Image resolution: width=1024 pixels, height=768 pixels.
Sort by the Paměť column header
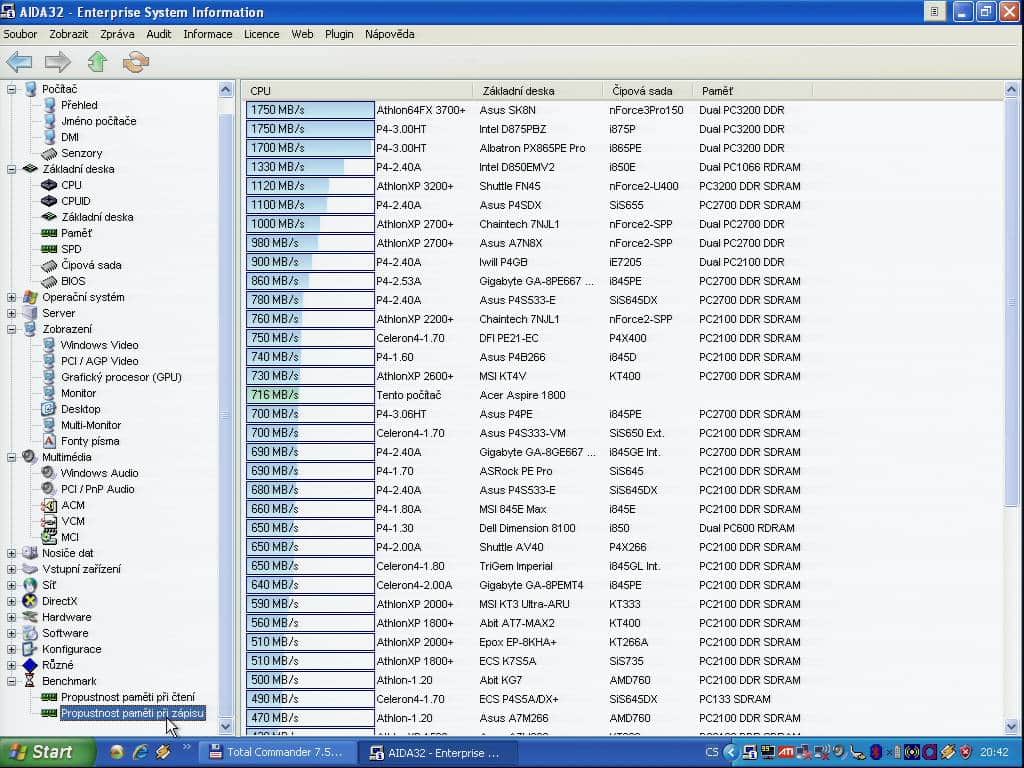(x=752, y=91)
